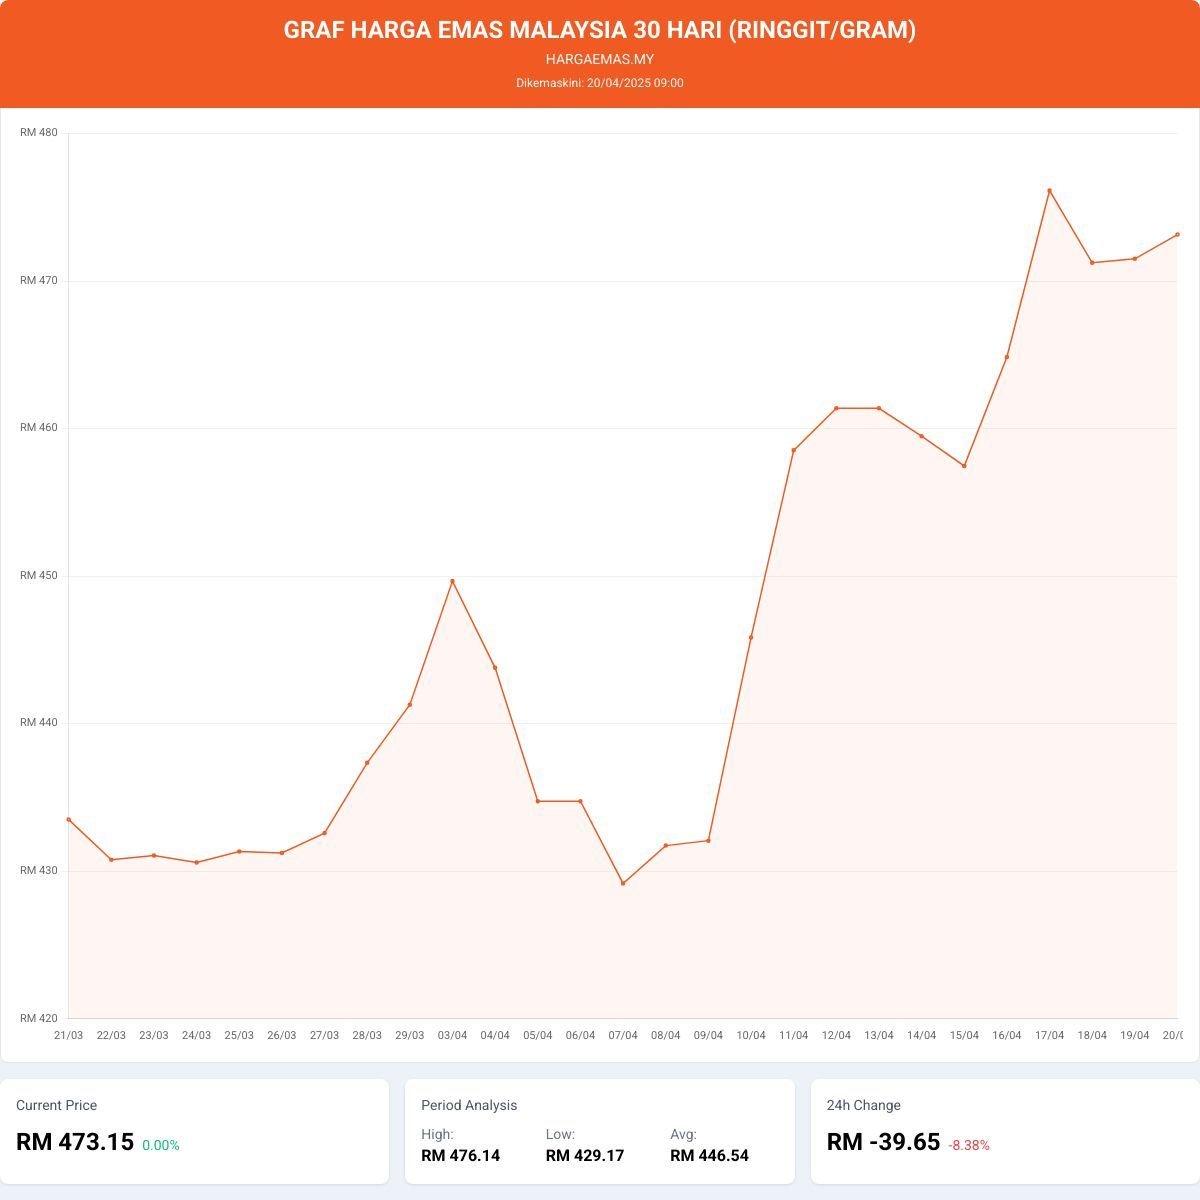Click the lowest data point at 07/04
Viewport: 1200px width, 1200px height.
[623, 883]
